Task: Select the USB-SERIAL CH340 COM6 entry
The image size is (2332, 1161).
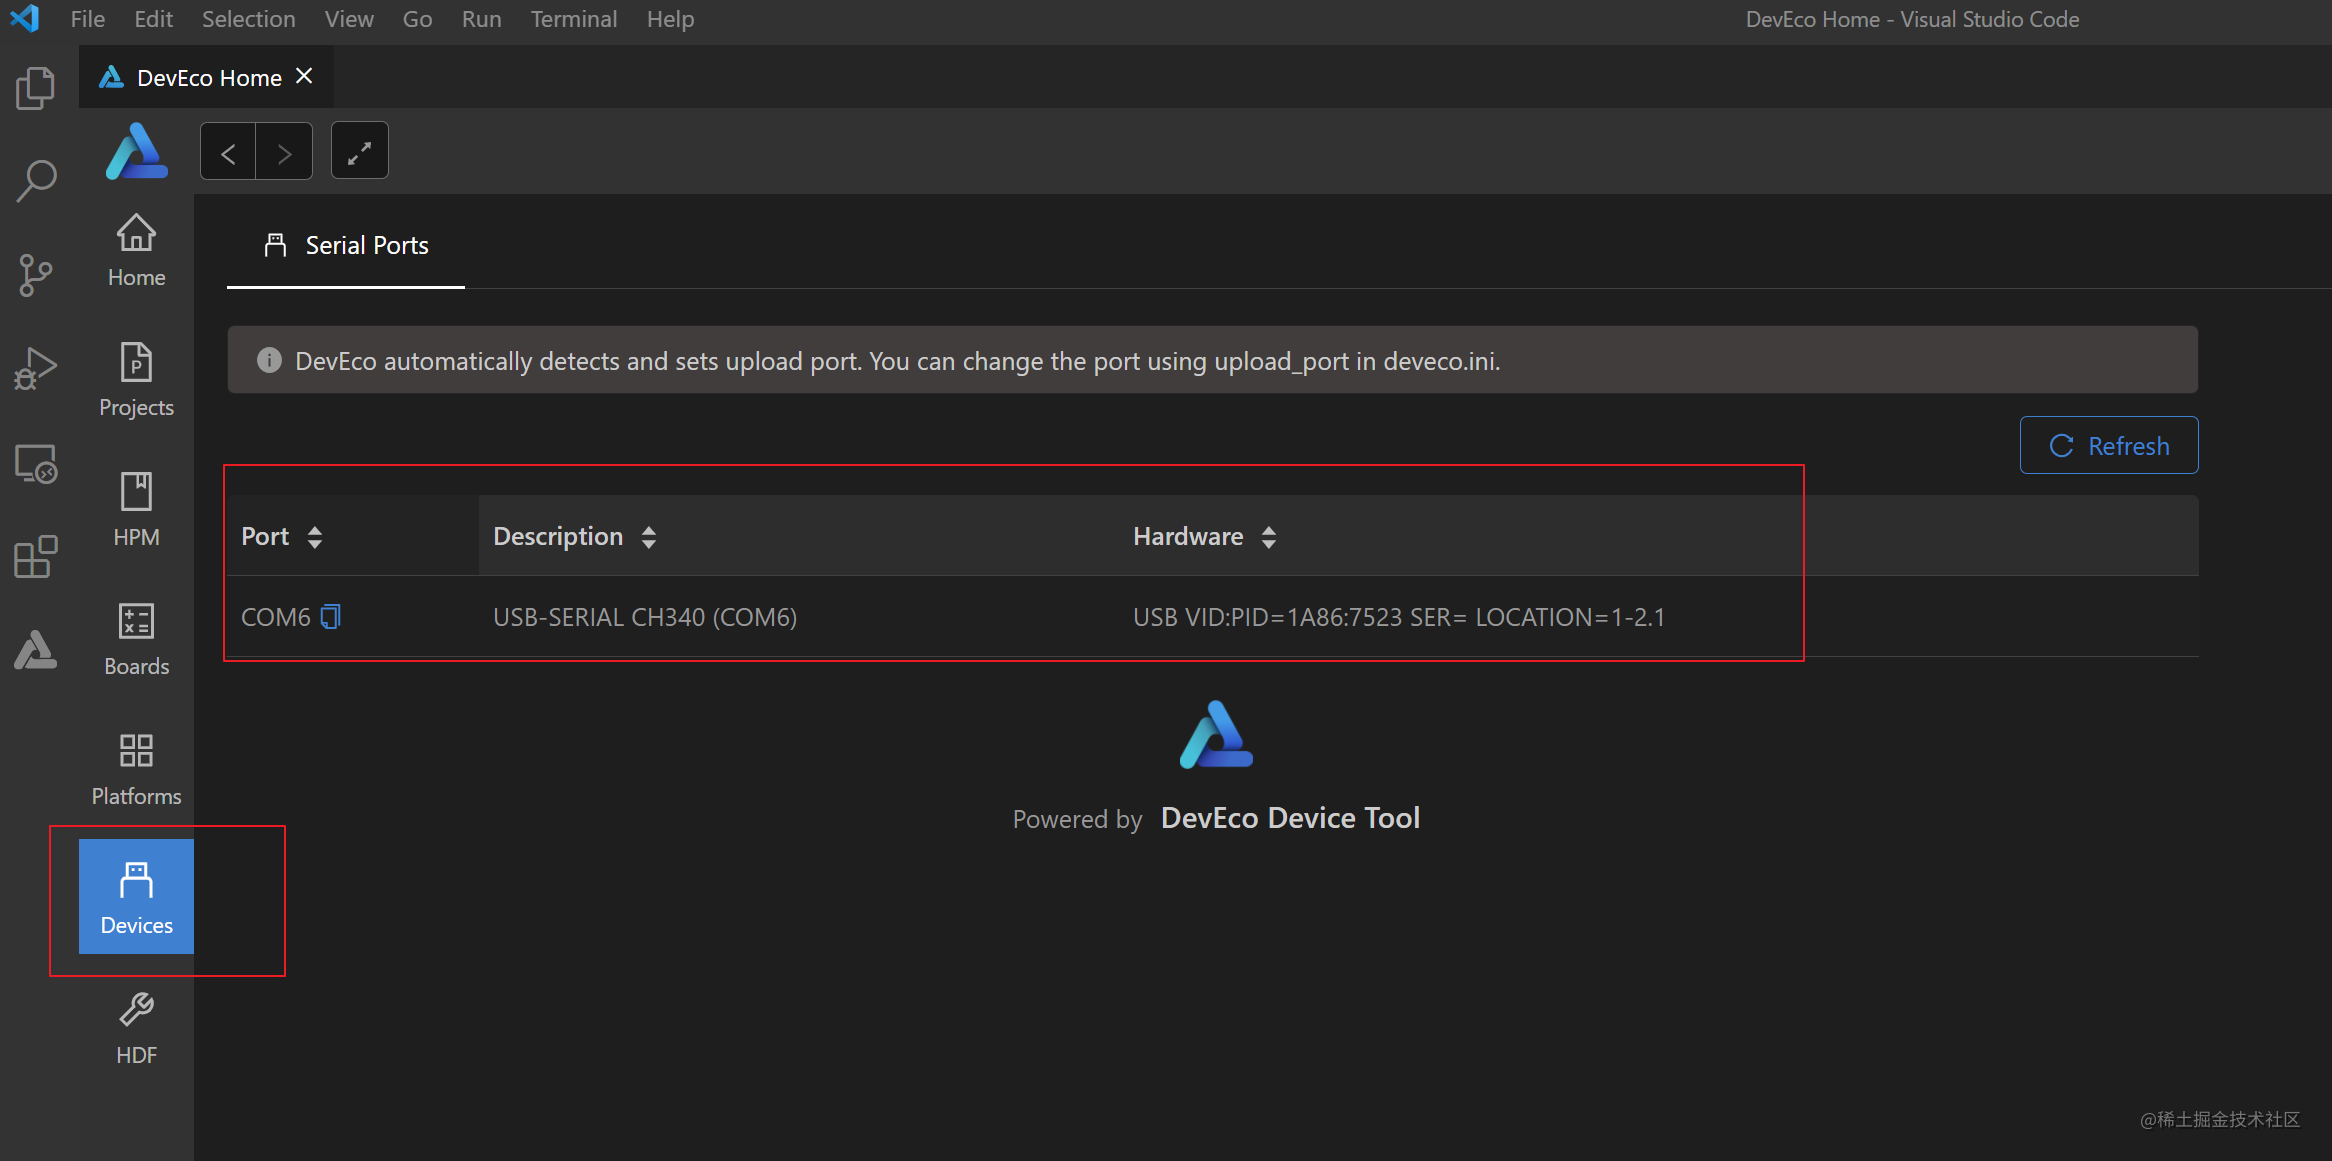Action: coord(644,614)
